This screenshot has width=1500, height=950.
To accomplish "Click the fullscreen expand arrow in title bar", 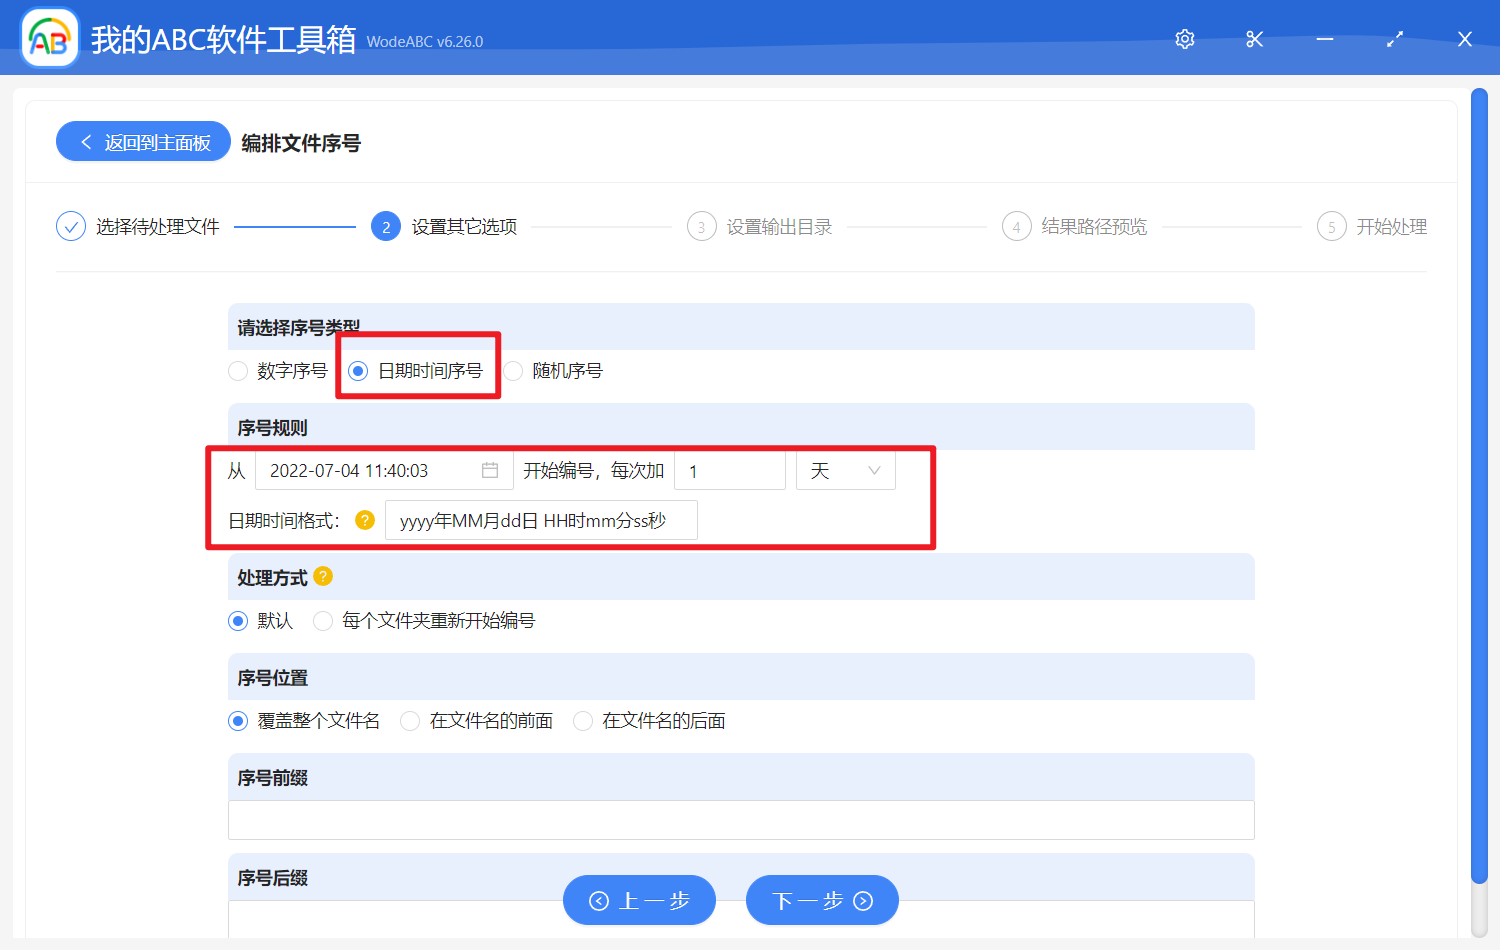I will 1394,38.
